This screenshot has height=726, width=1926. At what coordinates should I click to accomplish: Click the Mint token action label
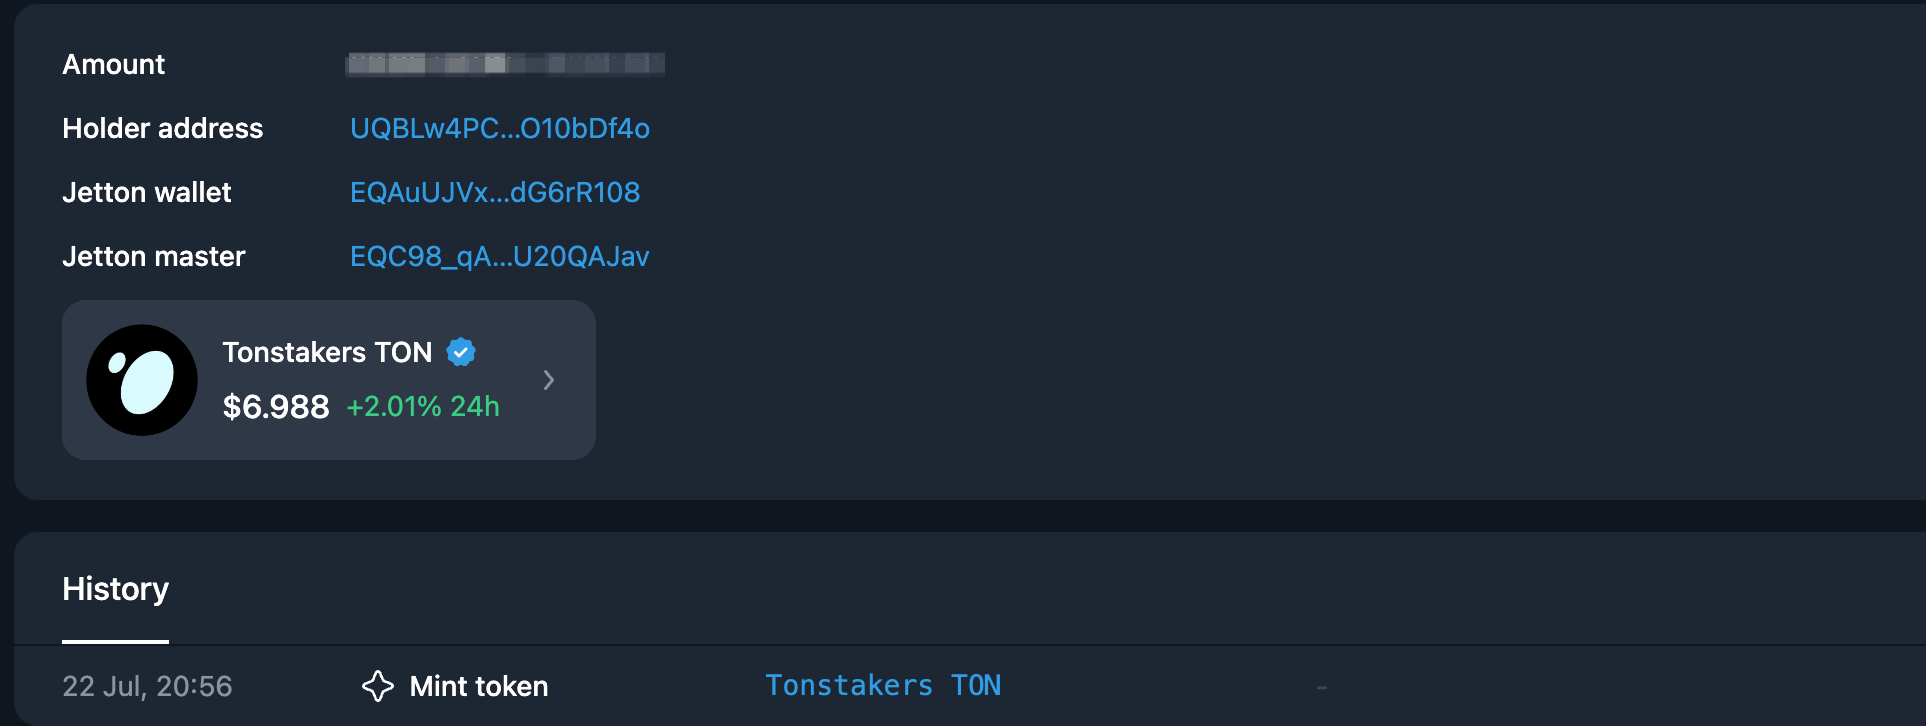[x=478, y=687]
